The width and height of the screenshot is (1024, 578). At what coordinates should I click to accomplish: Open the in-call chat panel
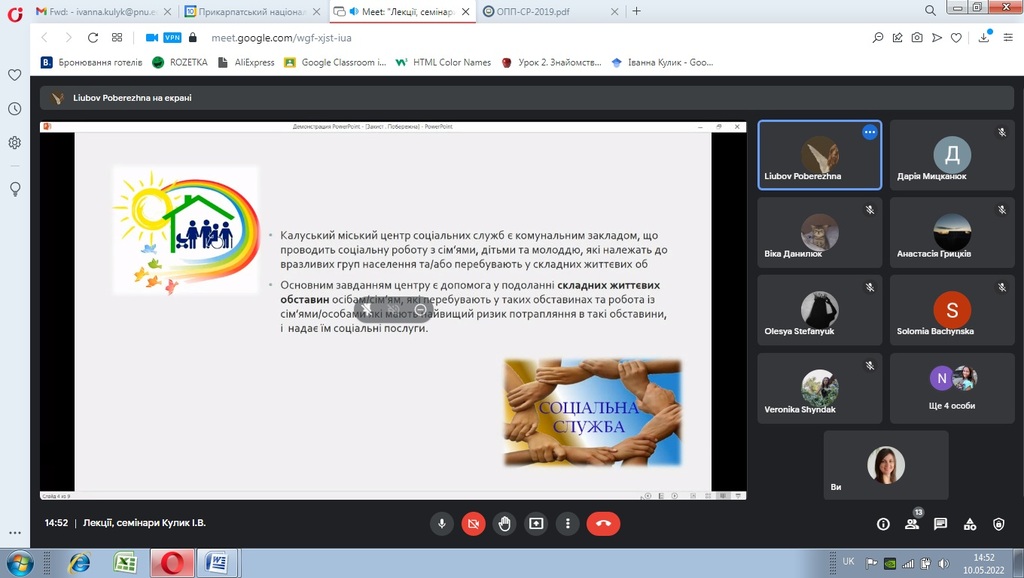[941, 523]
